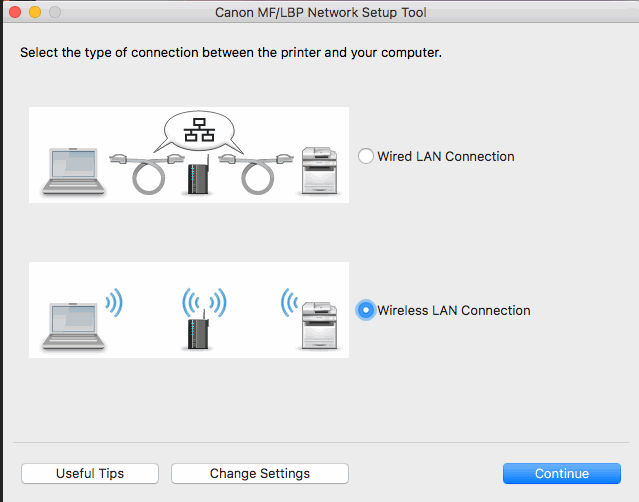Close the Network Setup Tool window
This screenshot has height=502, width=639.
14,12
